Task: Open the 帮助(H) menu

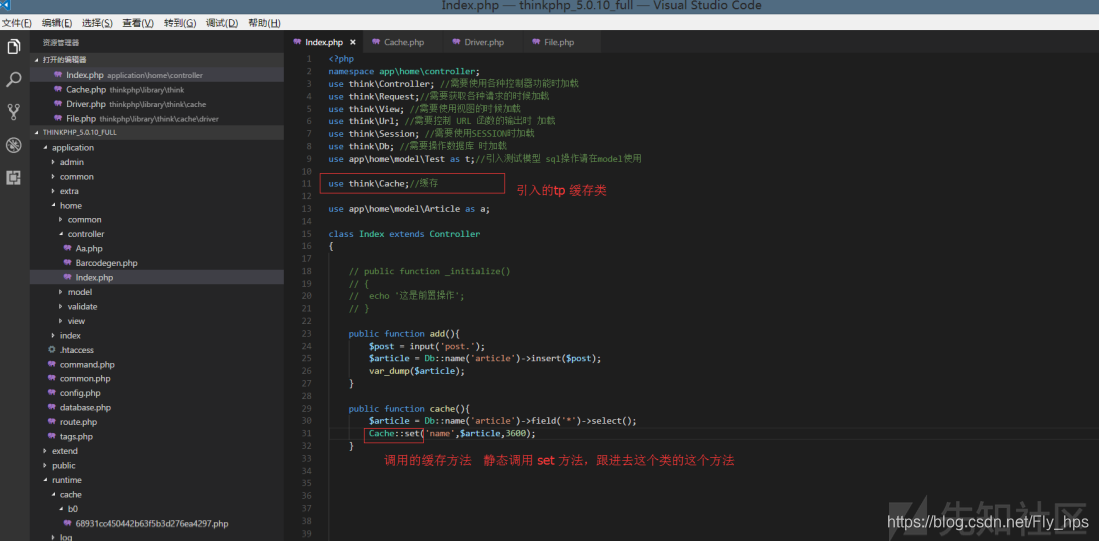Action: tap(264, 23)
